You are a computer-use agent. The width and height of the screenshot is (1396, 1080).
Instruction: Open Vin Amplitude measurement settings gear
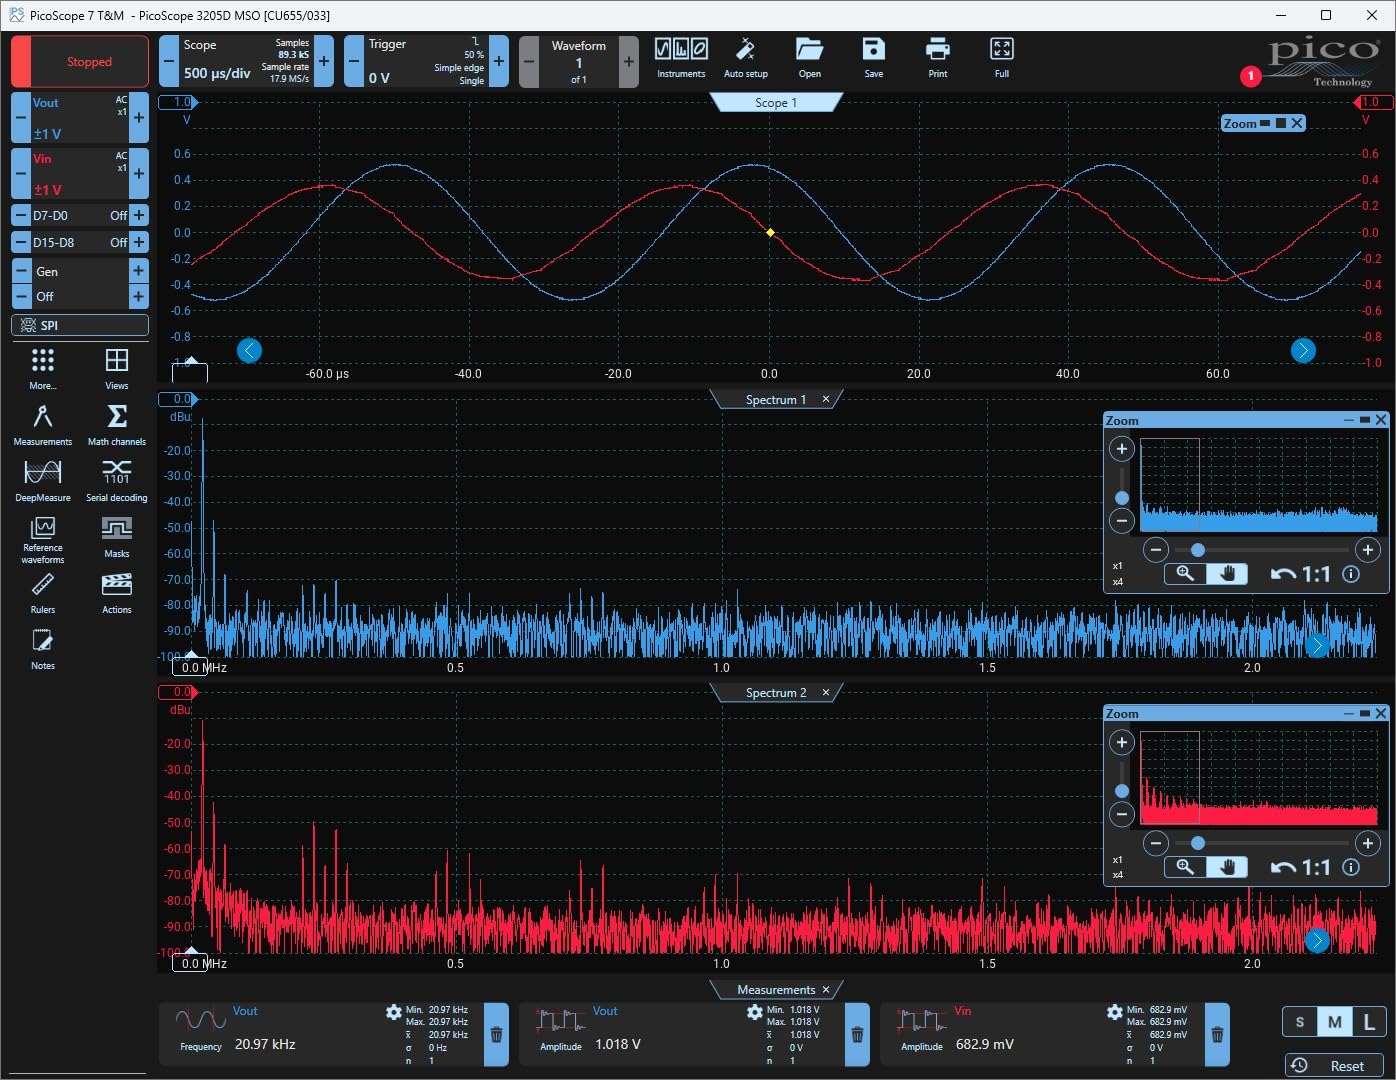click(x=1114, y=1013)
